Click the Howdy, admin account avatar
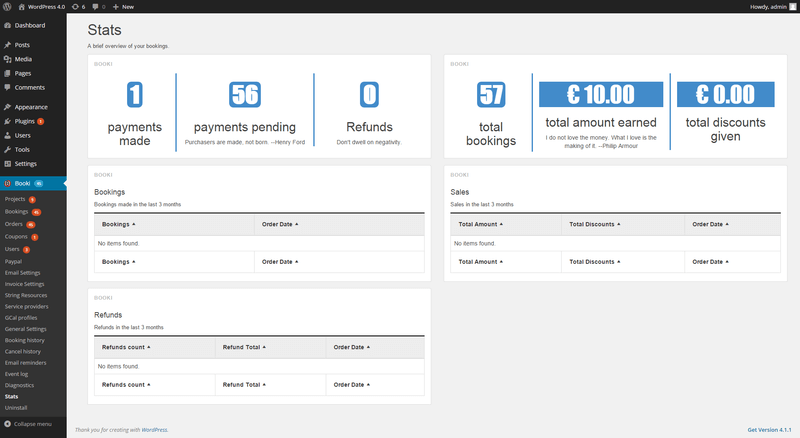 click(x=793, y=6)
